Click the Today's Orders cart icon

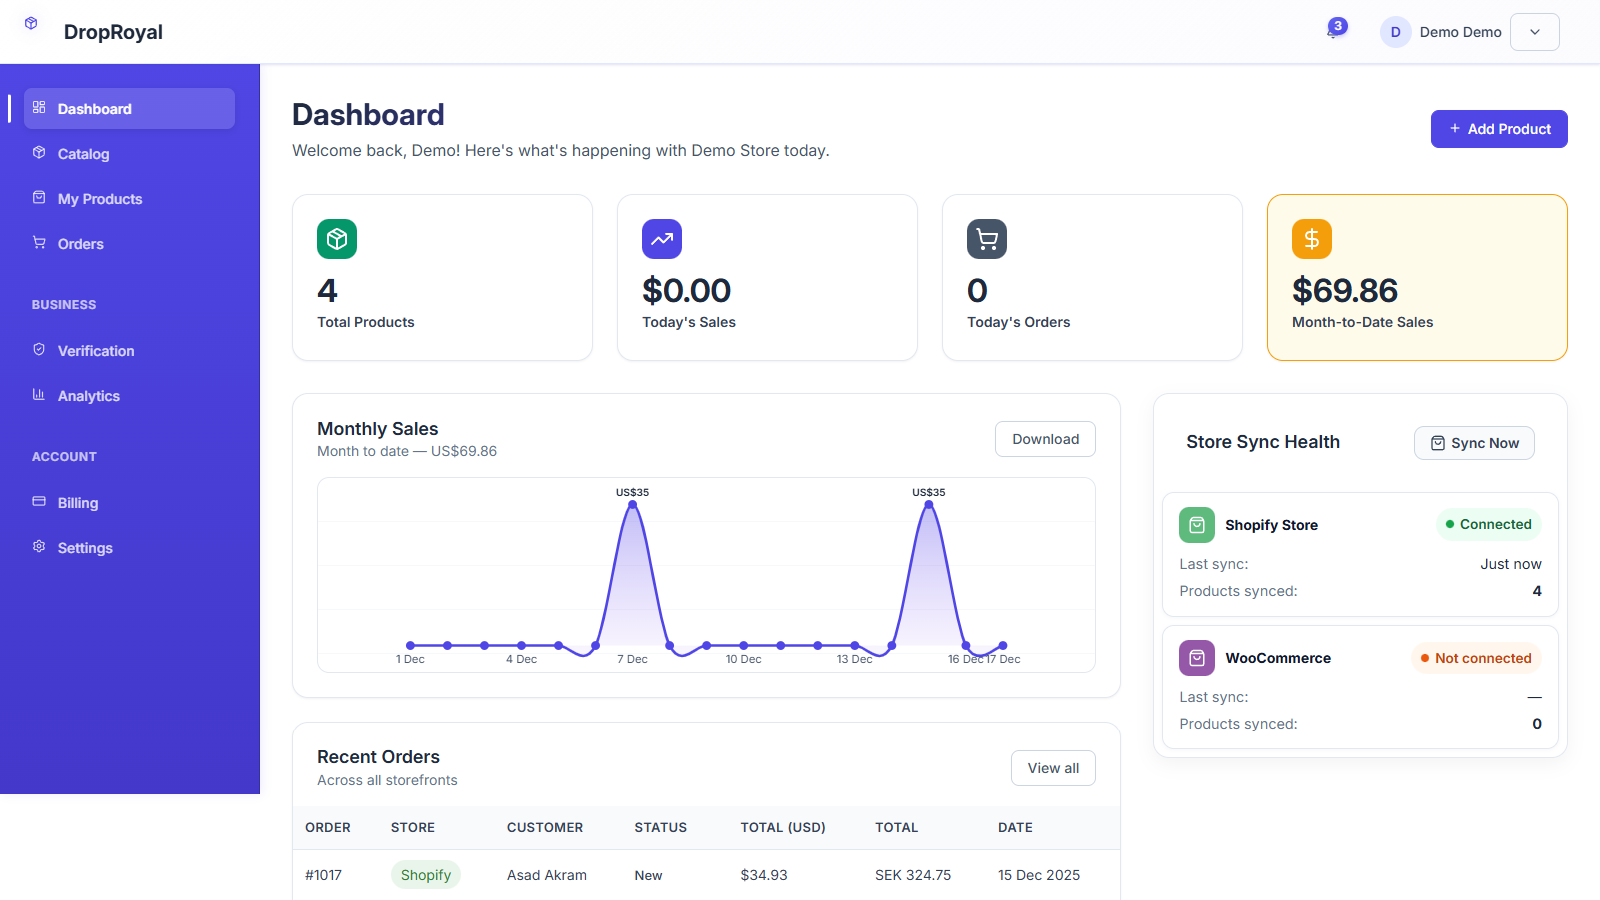coord(987,239)
